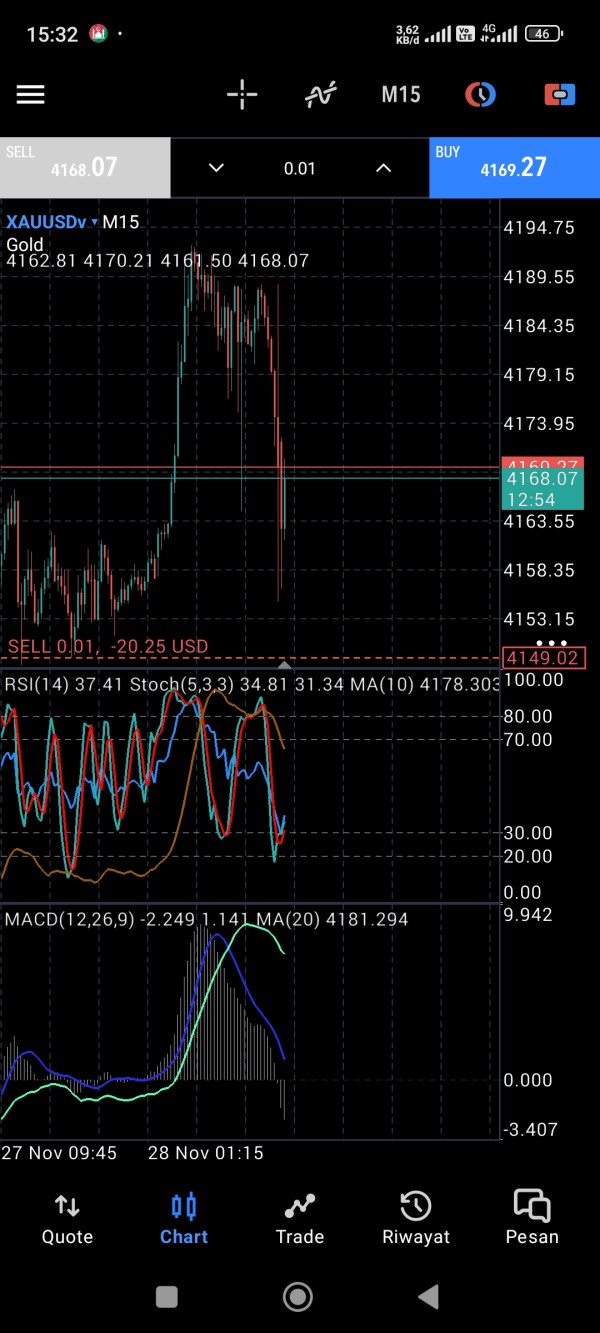The width and height of the screenshot is (600, 1333).
Task: Open the Trade tab
Action: point(299,1218)
